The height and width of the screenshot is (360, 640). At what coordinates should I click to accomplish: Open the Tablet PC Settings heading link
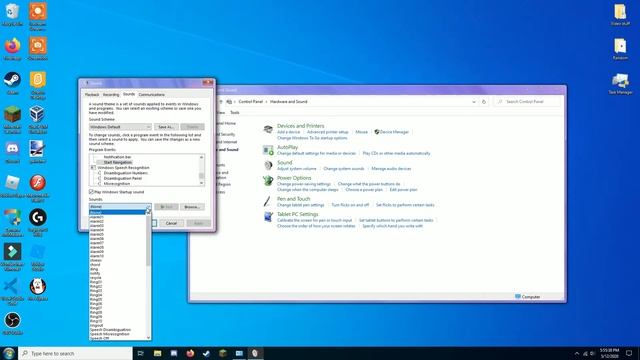click(x=297, y=214)
